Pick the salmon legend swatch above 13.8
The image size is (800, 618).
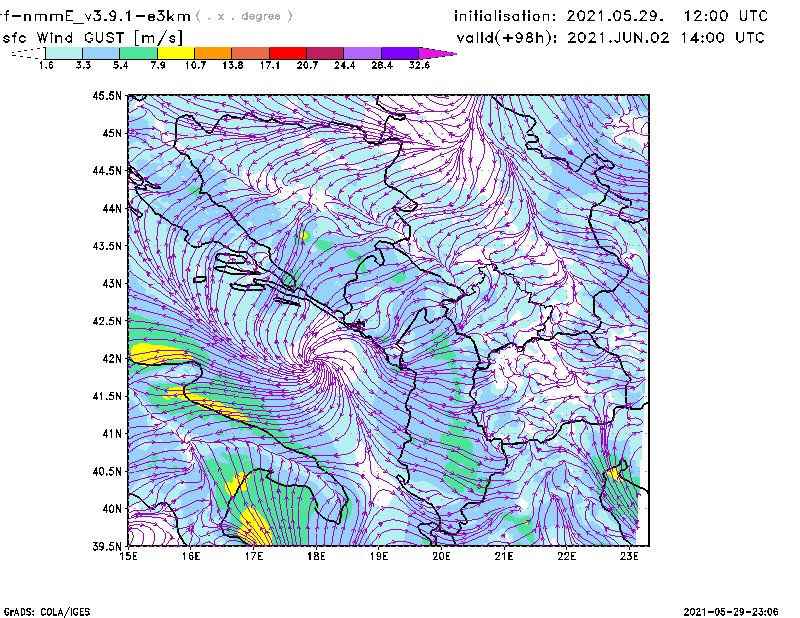[251, 53]
